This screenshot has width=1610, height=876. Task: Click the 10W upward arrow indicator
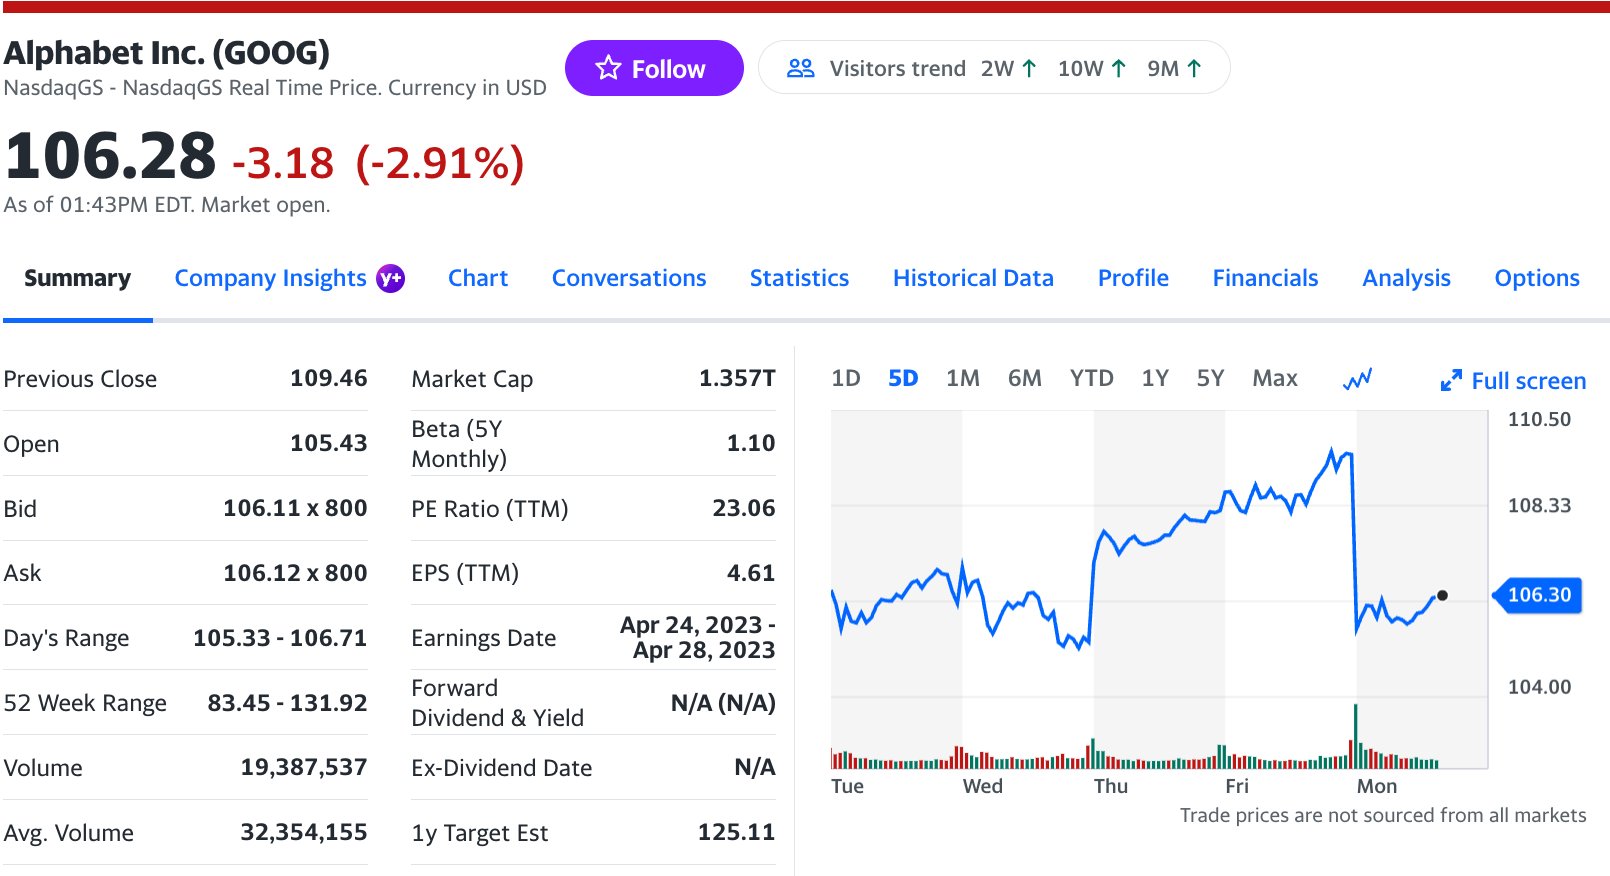point(1118,68)
